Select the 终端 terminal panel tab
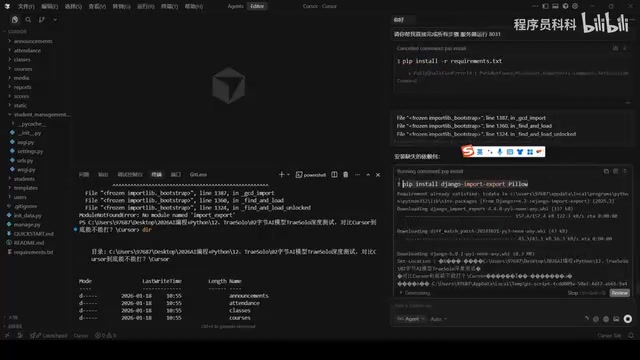Image resolution: width=640 pixels, height=360 pixels. (x=156, y=175)
